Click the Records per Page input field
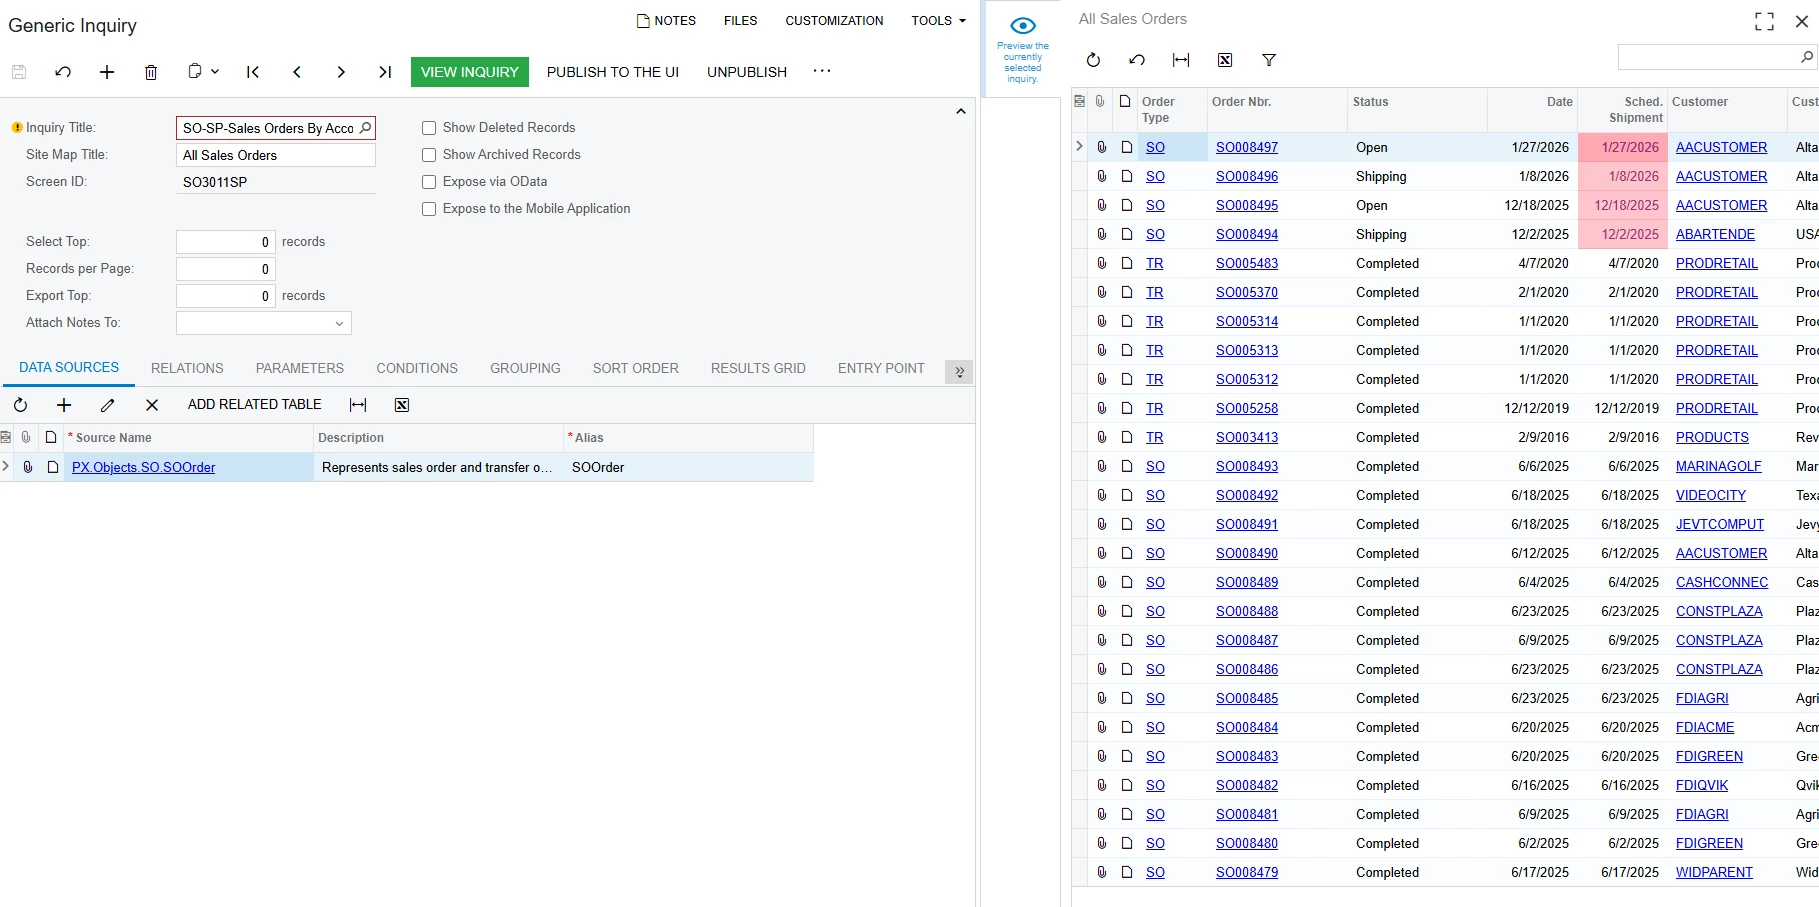The width and height of the screenshot is (1819, 907). 226,269
